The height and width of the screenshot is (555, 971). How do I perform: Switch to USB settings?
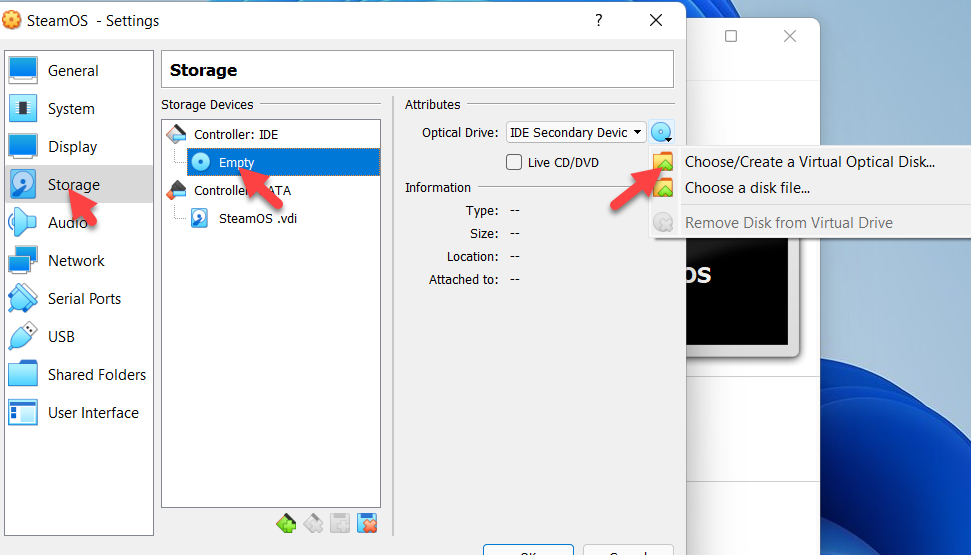[x=61, y=337]
